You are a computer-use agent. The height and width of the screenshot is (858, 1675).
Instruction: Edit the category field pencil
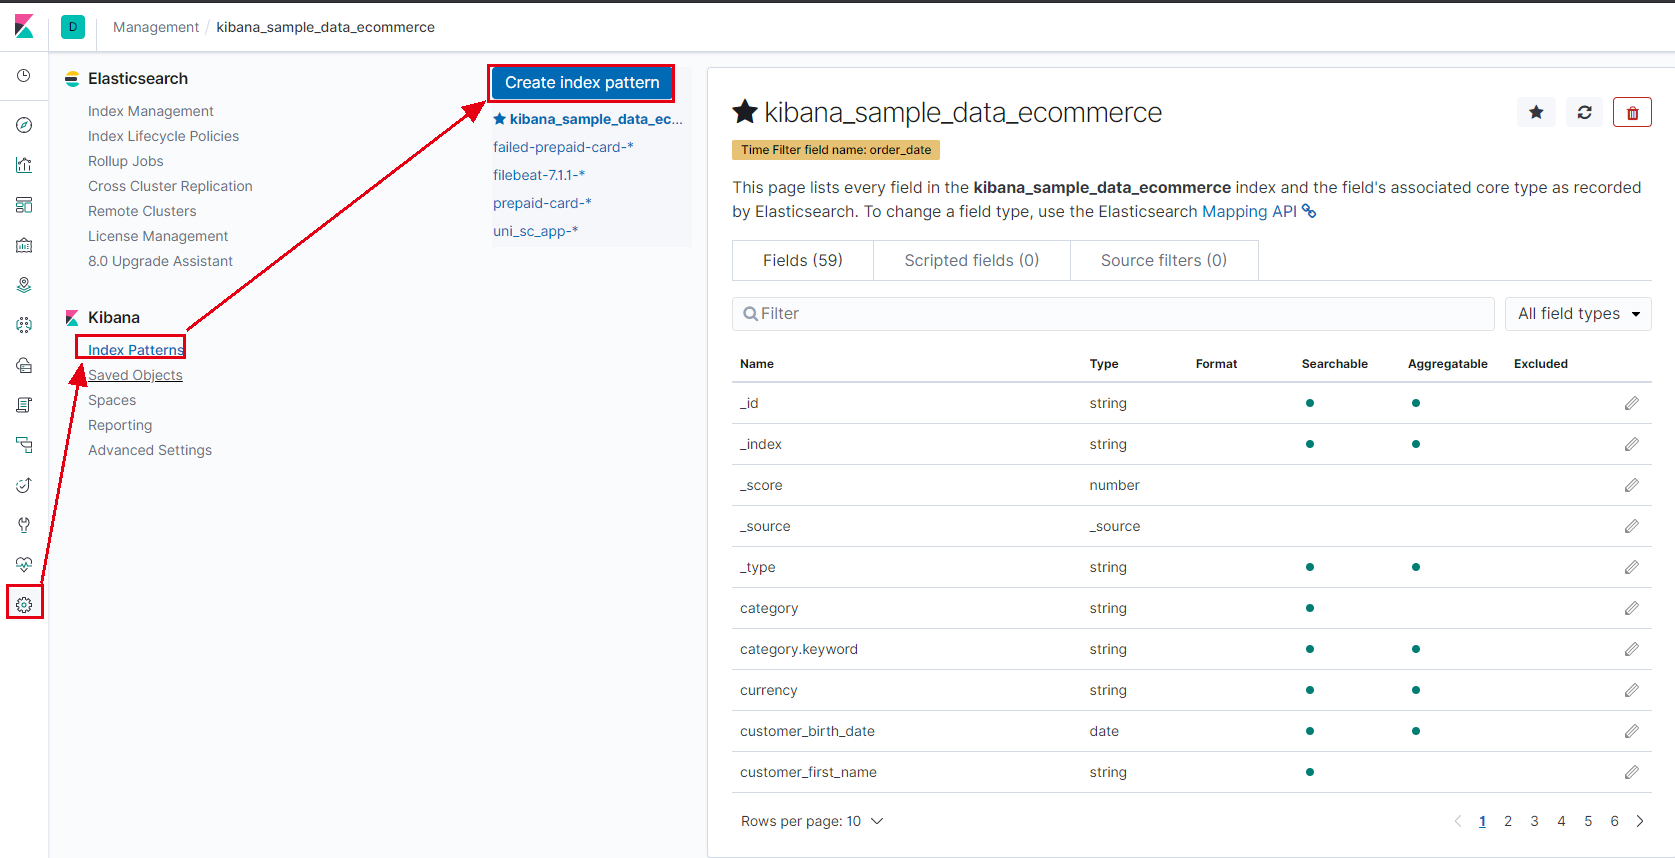point(1632,608)
